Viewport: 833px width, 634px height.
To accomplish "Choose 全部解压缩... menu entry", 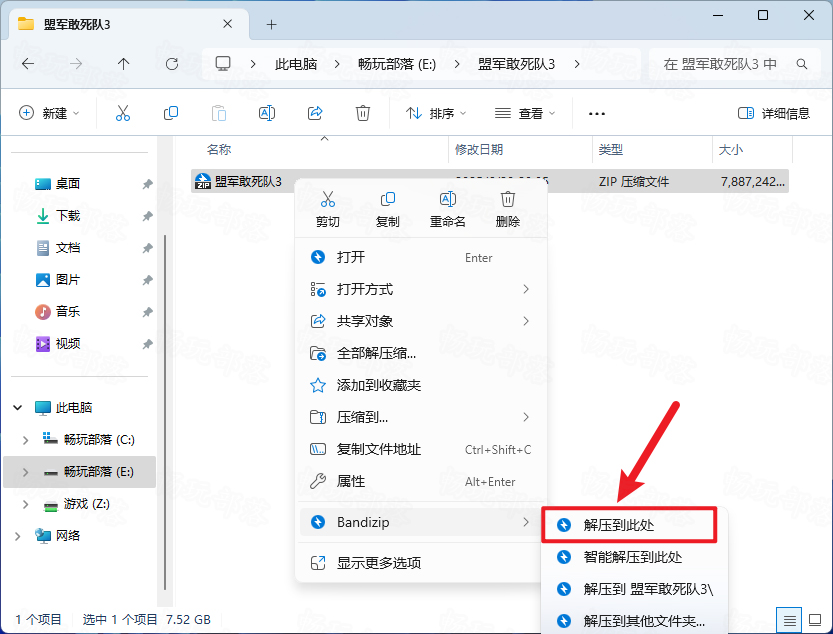I will 421,353.
